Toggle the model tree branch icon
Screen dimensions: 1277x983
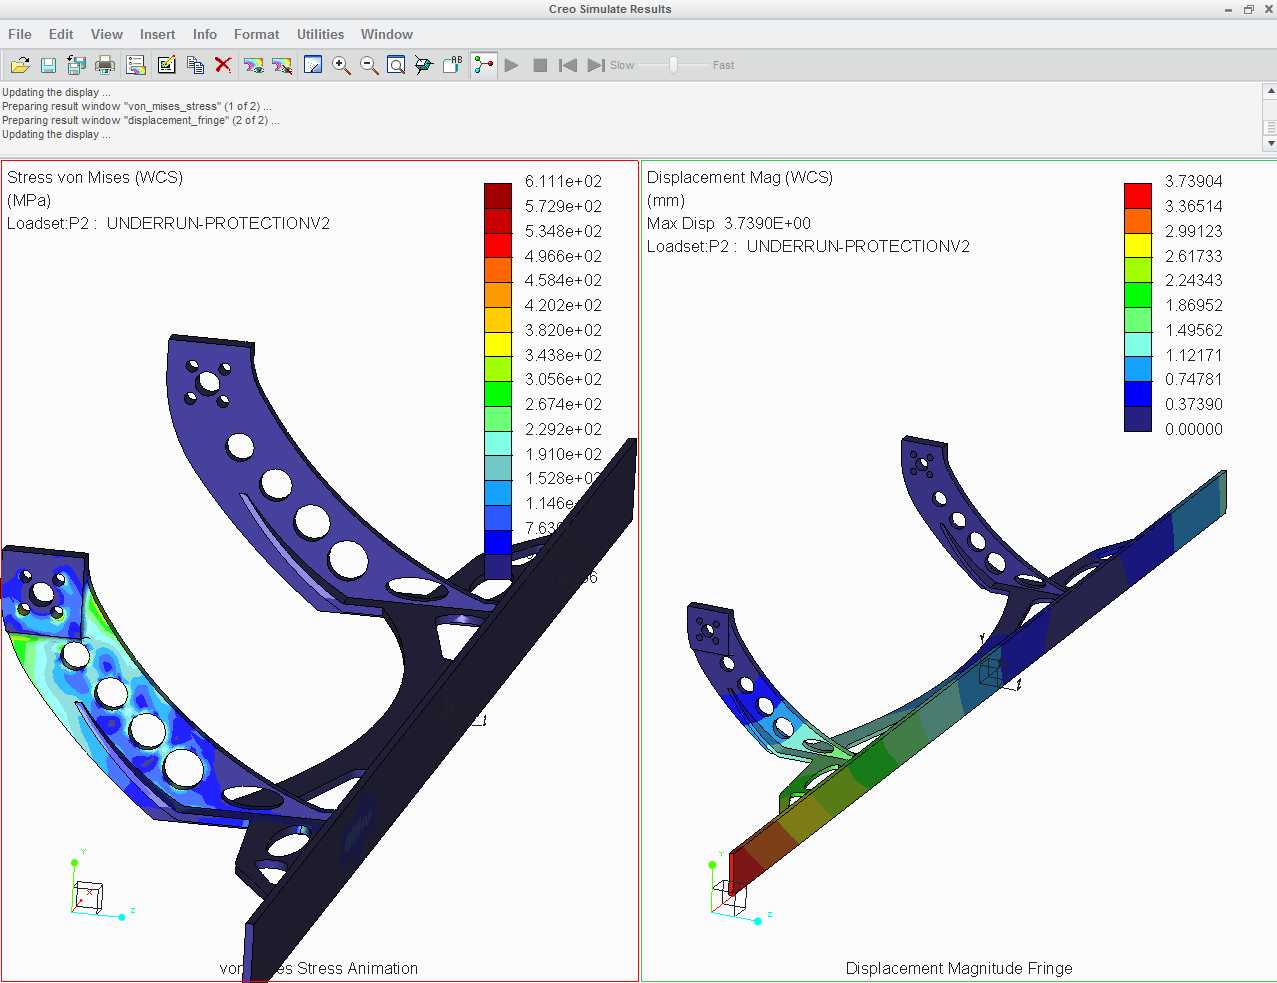point(484,65)
